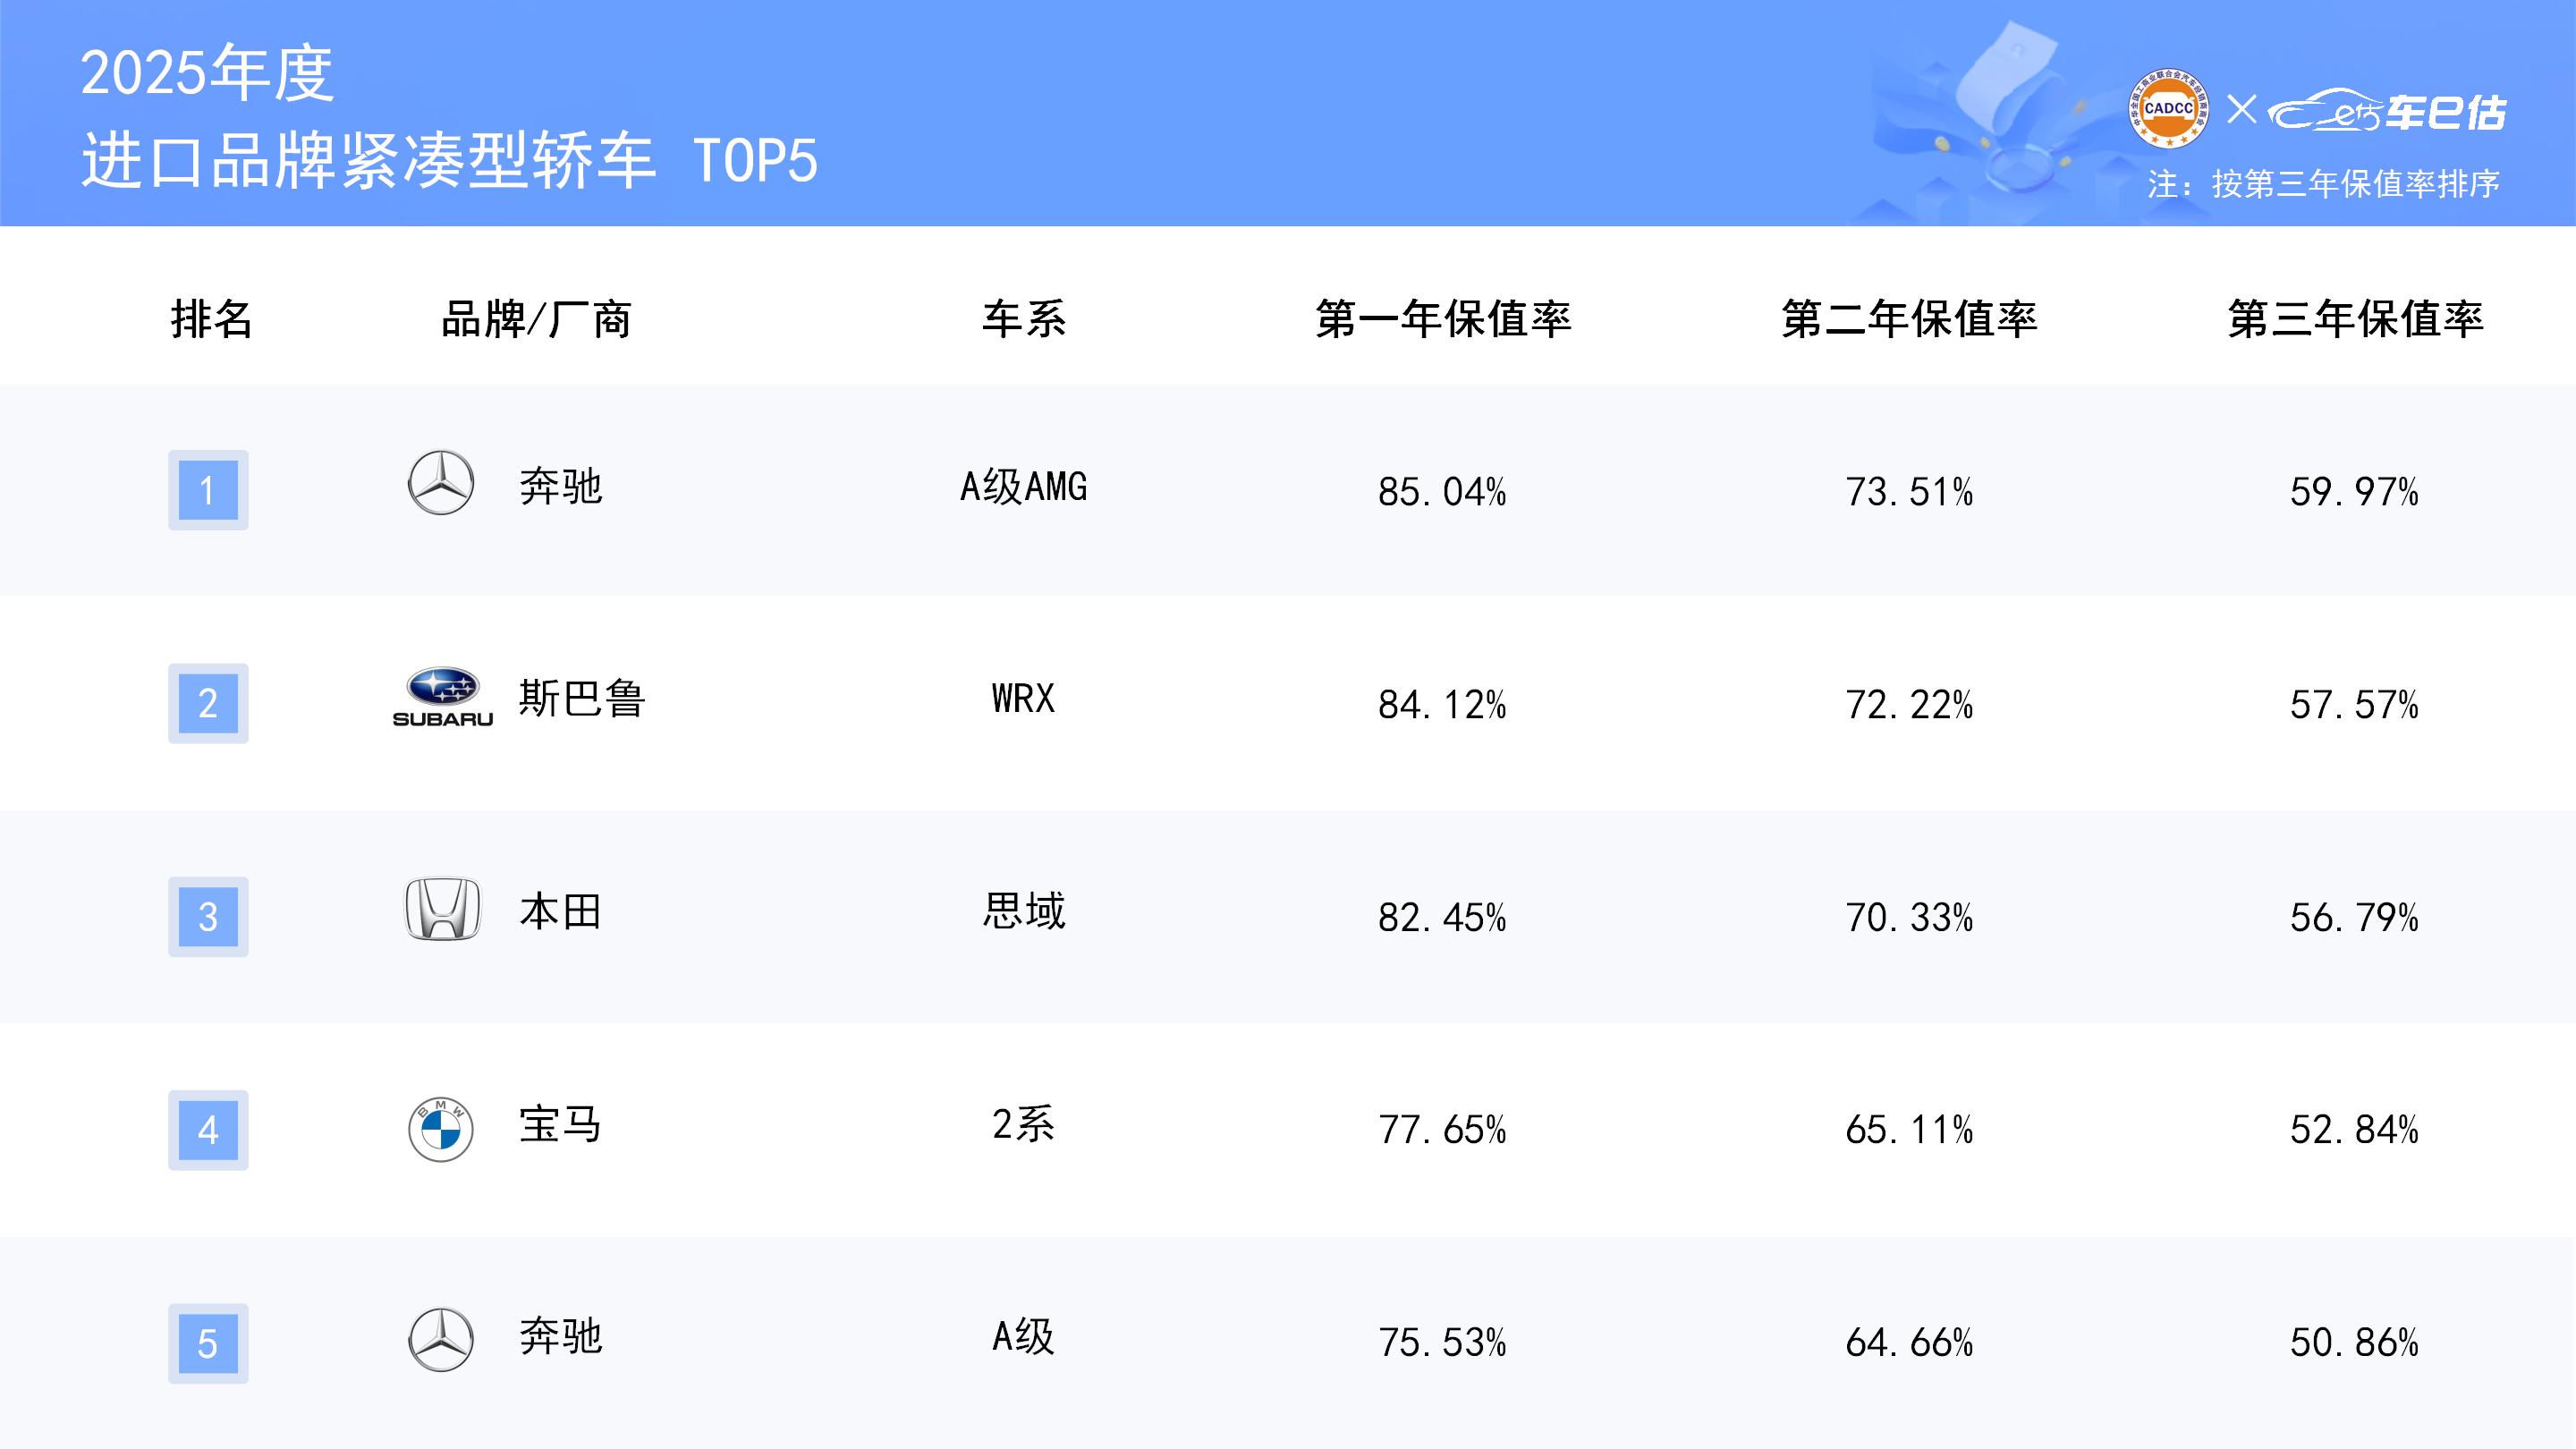
Task: Select the 注：按第三年保值率排序 note text
Action: click(2323, 185)
